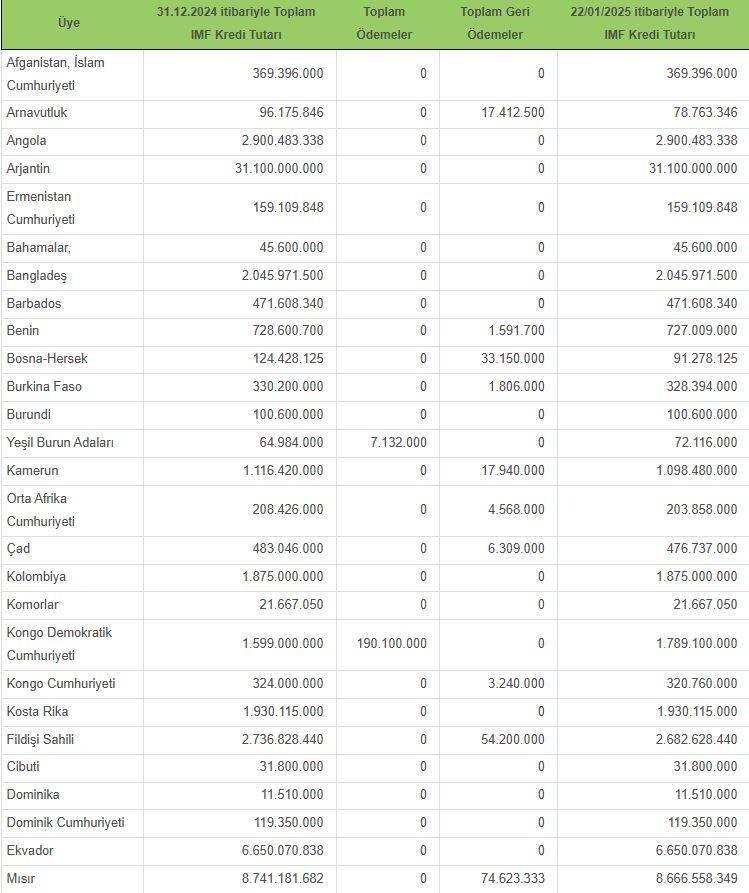Select the Toplam Ödemeler column header
The width and height of the screenshot is (749, 893).
point(384,23)
